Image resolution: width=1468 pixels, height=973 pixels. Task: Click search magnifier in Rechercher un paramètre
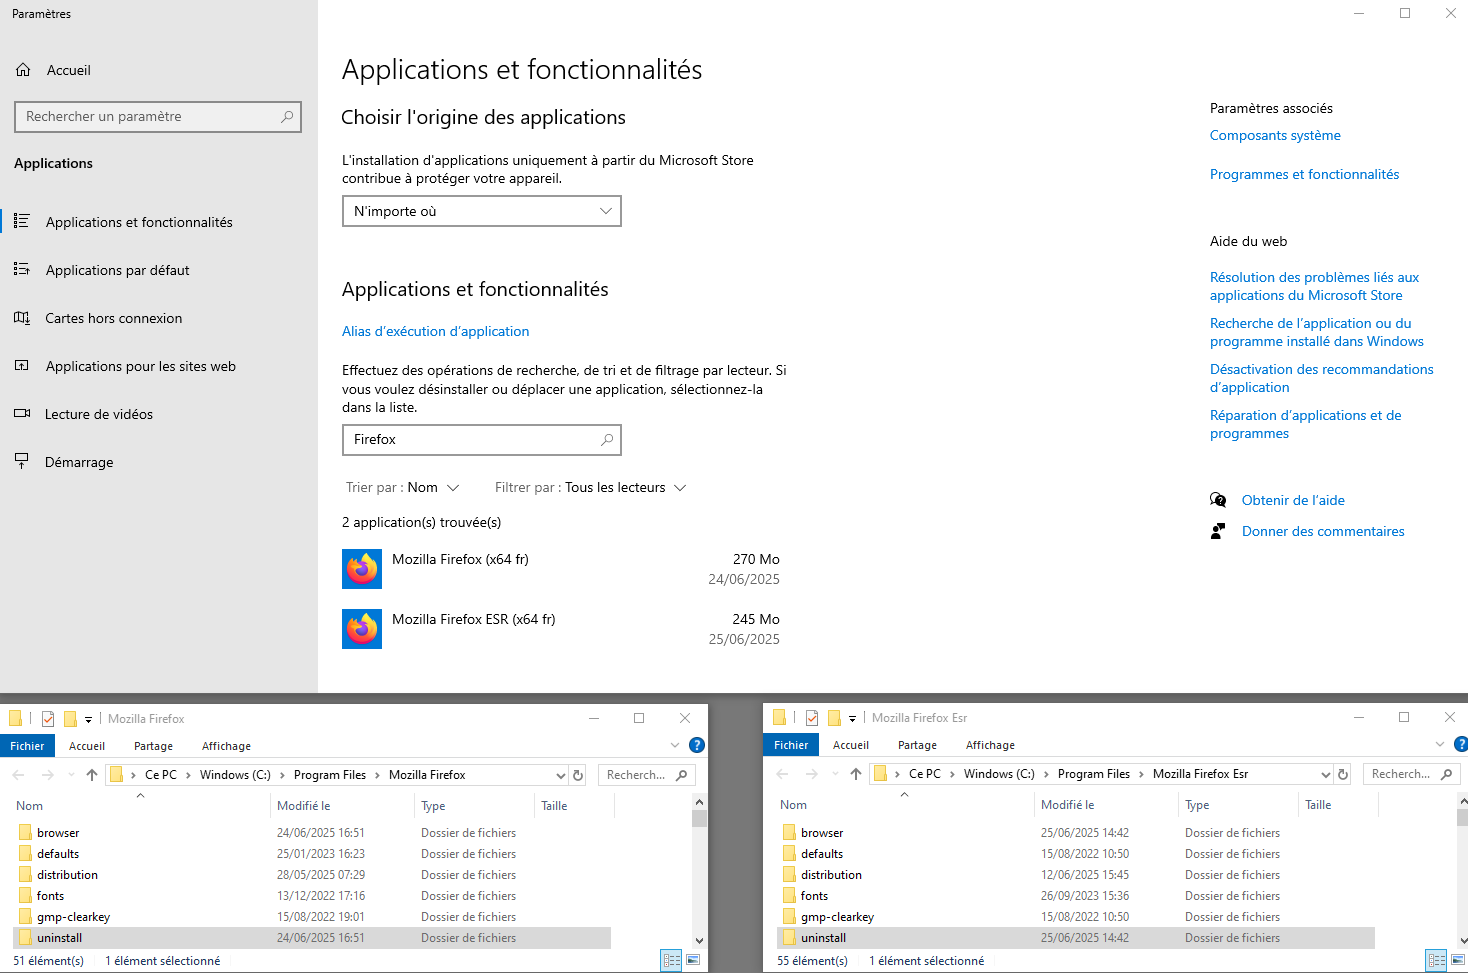click(287, 117)
